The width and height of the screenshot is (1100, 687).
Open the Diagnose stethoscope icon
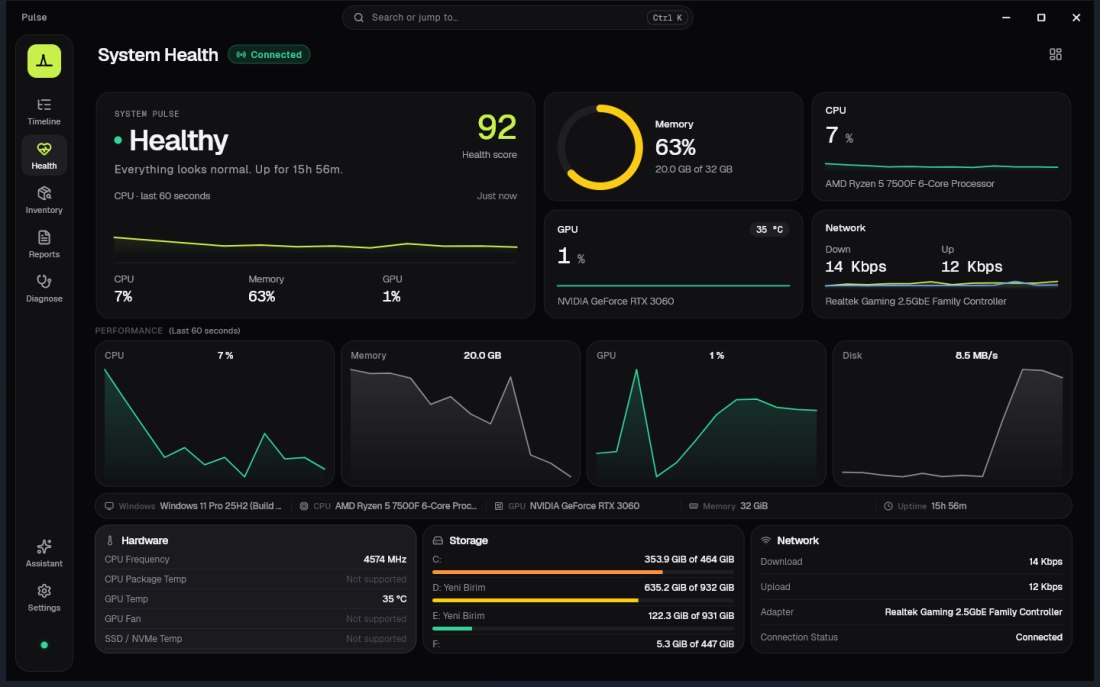click(x=44, y=281)
